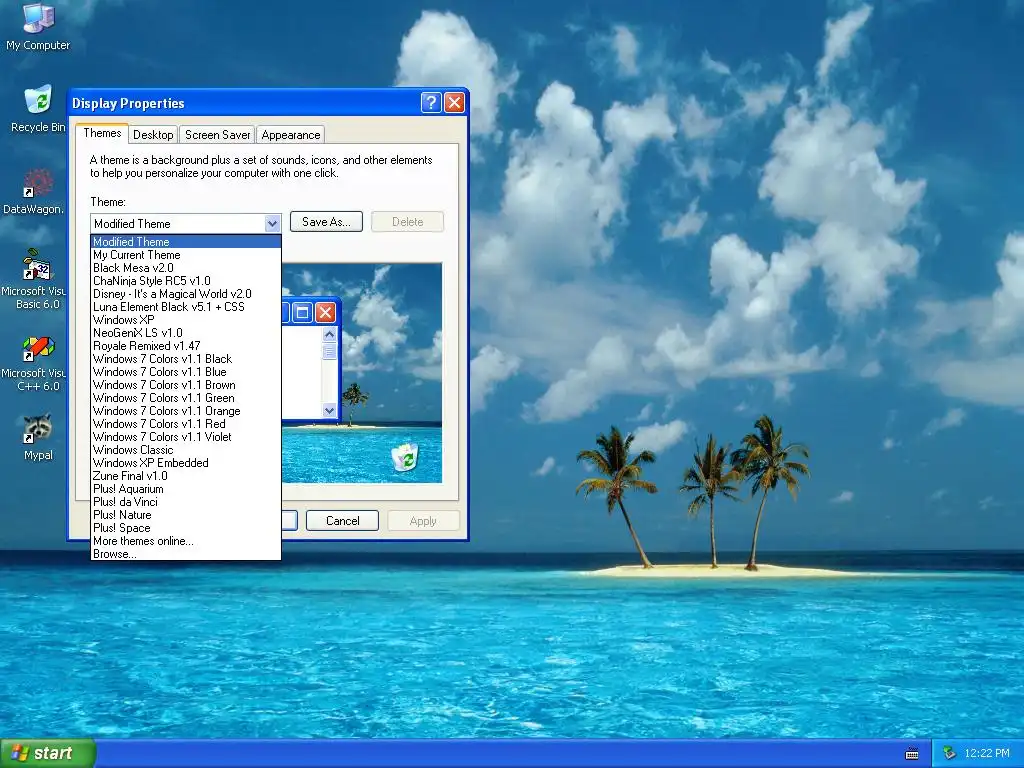
Task: Select Windows 7 Colors v1.1 Blue
Action: coord(185,372)
